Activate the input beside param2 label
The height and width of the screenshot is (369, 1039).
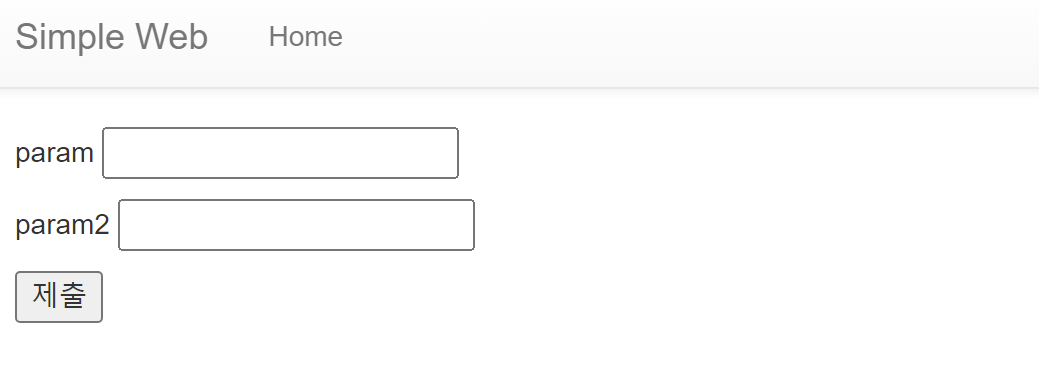[296, 225]
